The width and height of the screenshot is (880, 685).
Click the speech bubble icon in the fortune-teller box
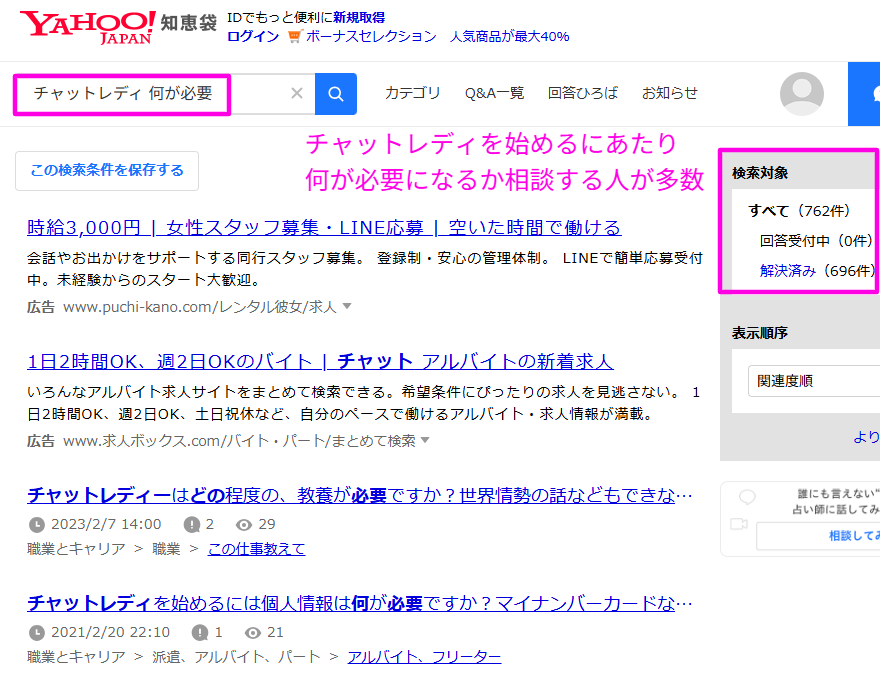pos(747,496)
